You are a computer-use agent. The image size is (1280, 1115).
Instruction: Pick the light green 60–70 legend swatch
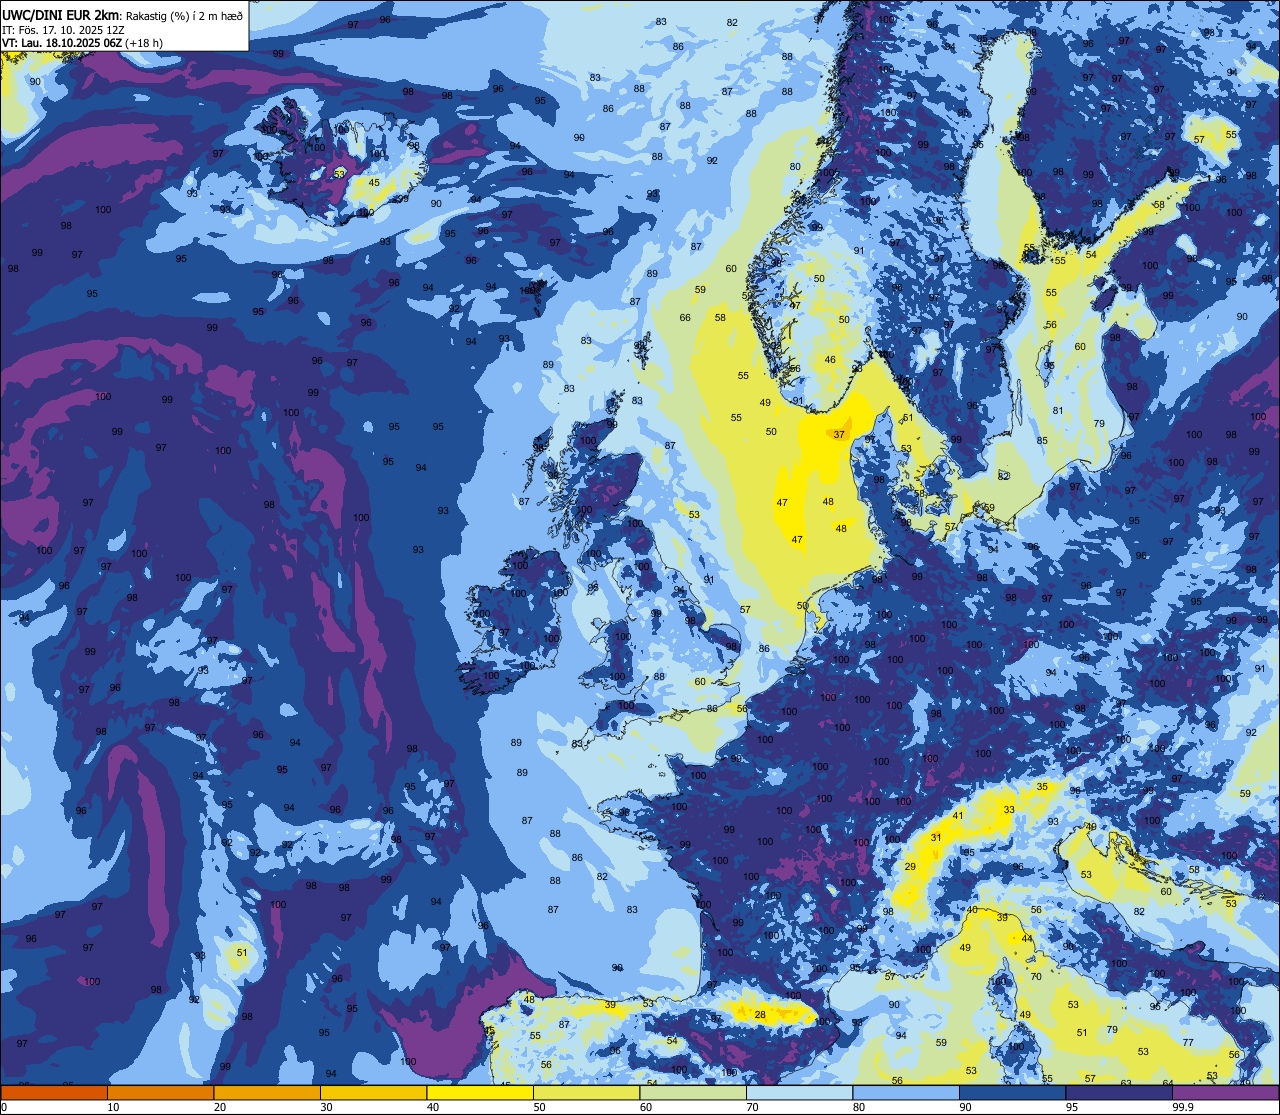[x=693, y=1092]
